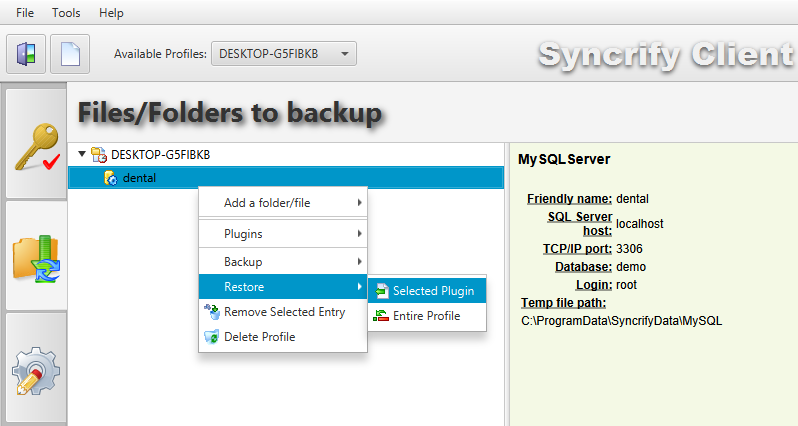Open the folder sync sidebar tab
798x426 pixels.
(x=35, y=258)
